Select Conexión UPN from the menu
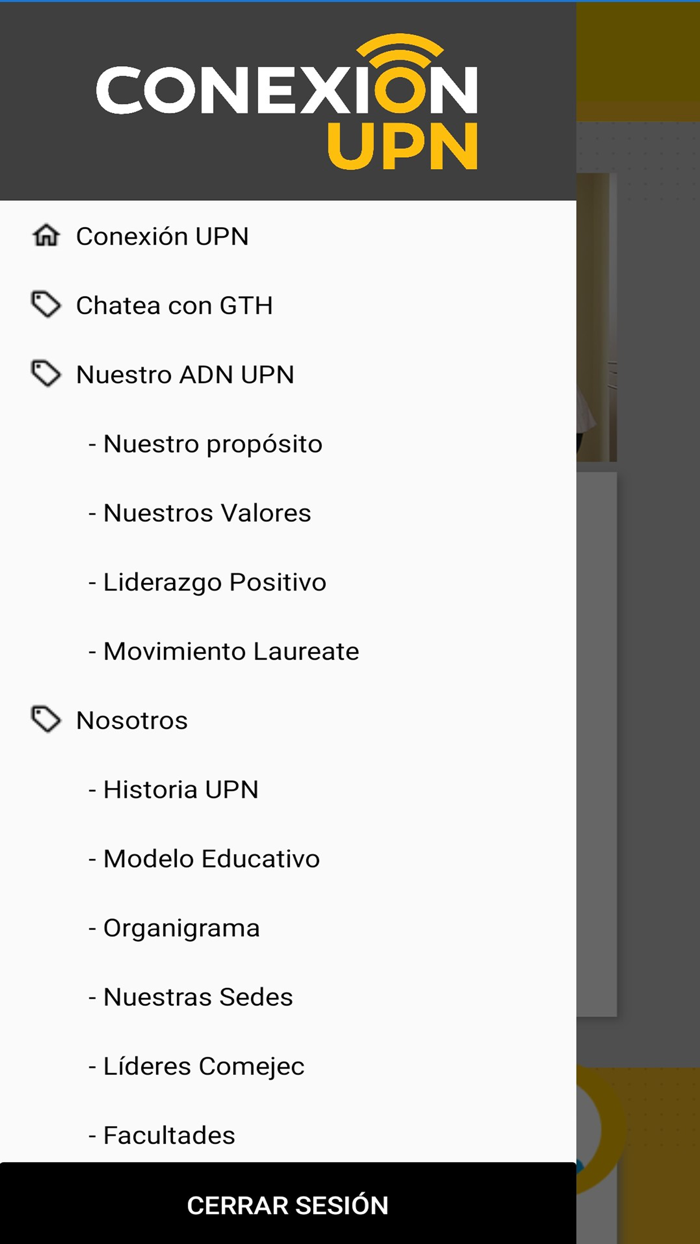Viewport: 700px width, 1244px height. tap(163, 236)
